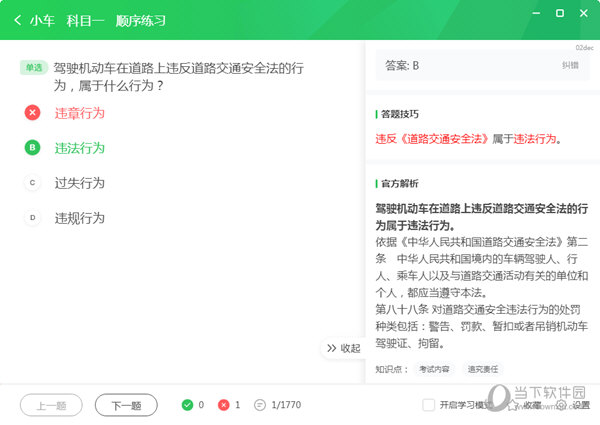Click the 顺序练习 title item

[x=139, y=20]
